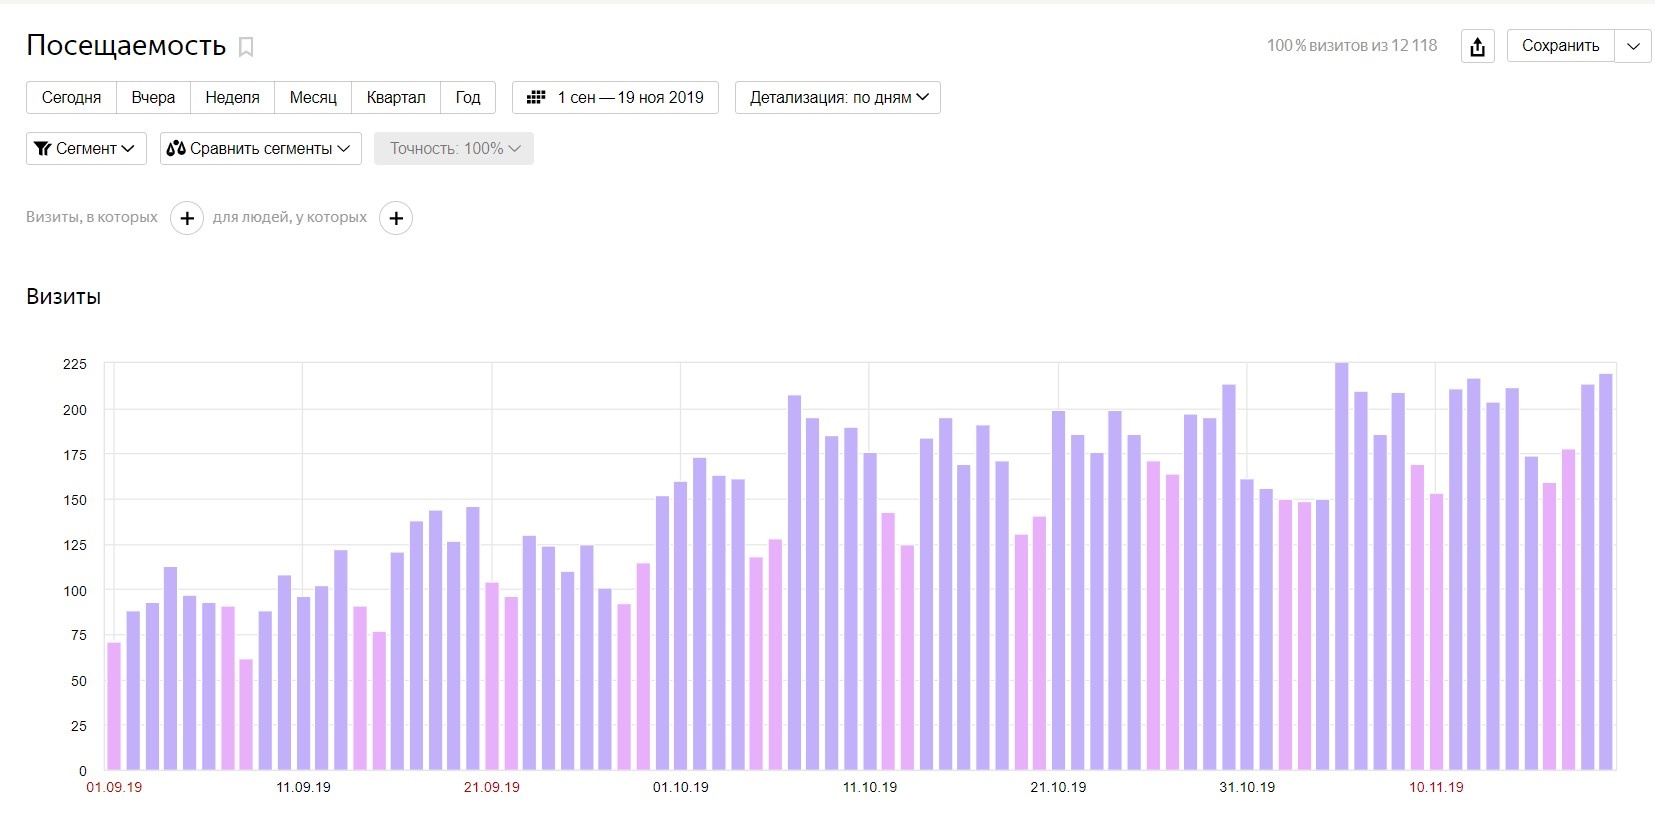Add a people condition with plus
Viewport: 1655px width, 827px height.
396,218
